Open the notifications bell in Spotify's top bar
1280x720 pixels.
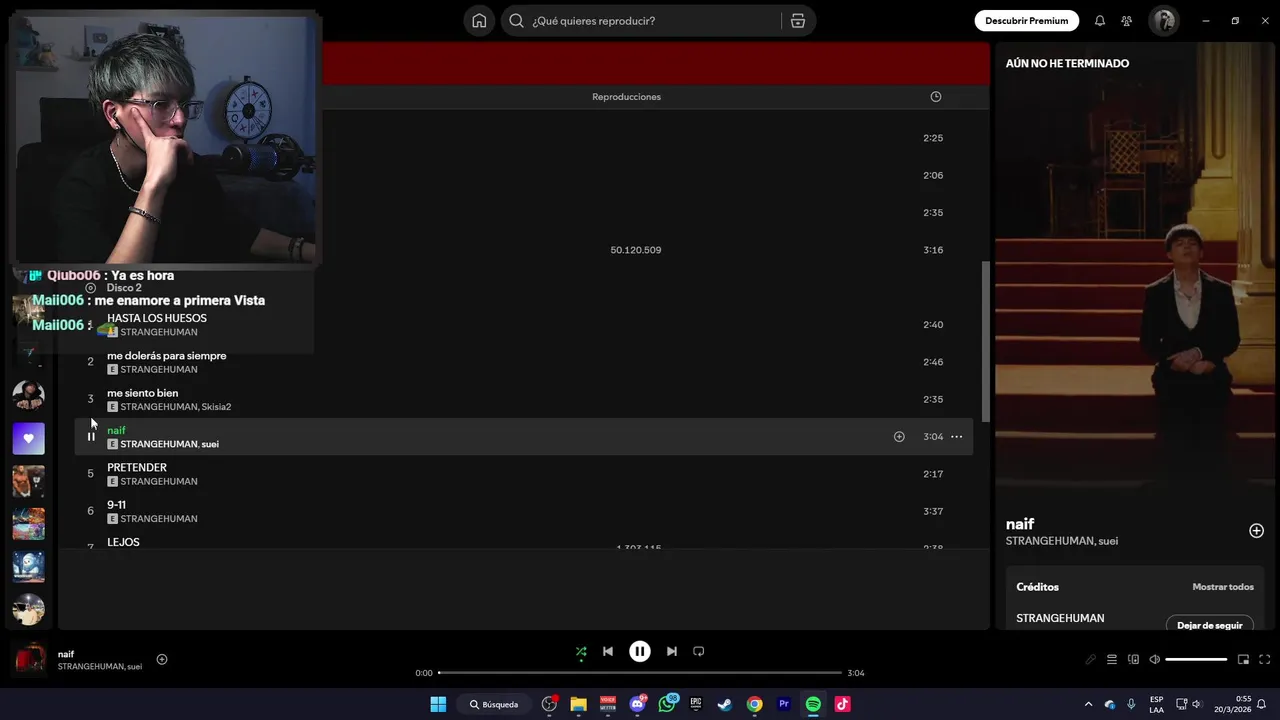click(x=1100, y=21)
